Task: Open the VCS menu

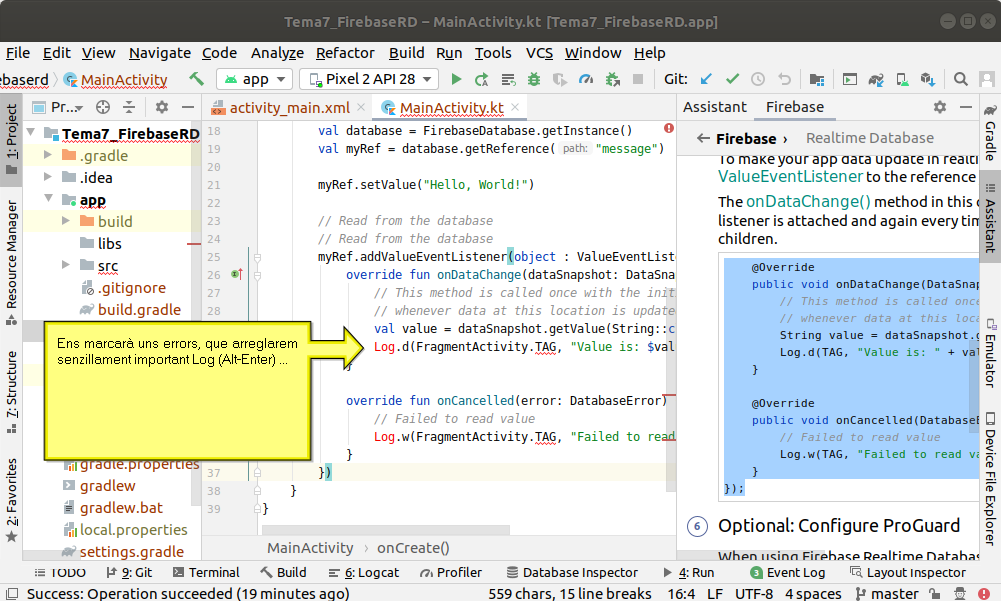Action: click(x=539, y=53)
